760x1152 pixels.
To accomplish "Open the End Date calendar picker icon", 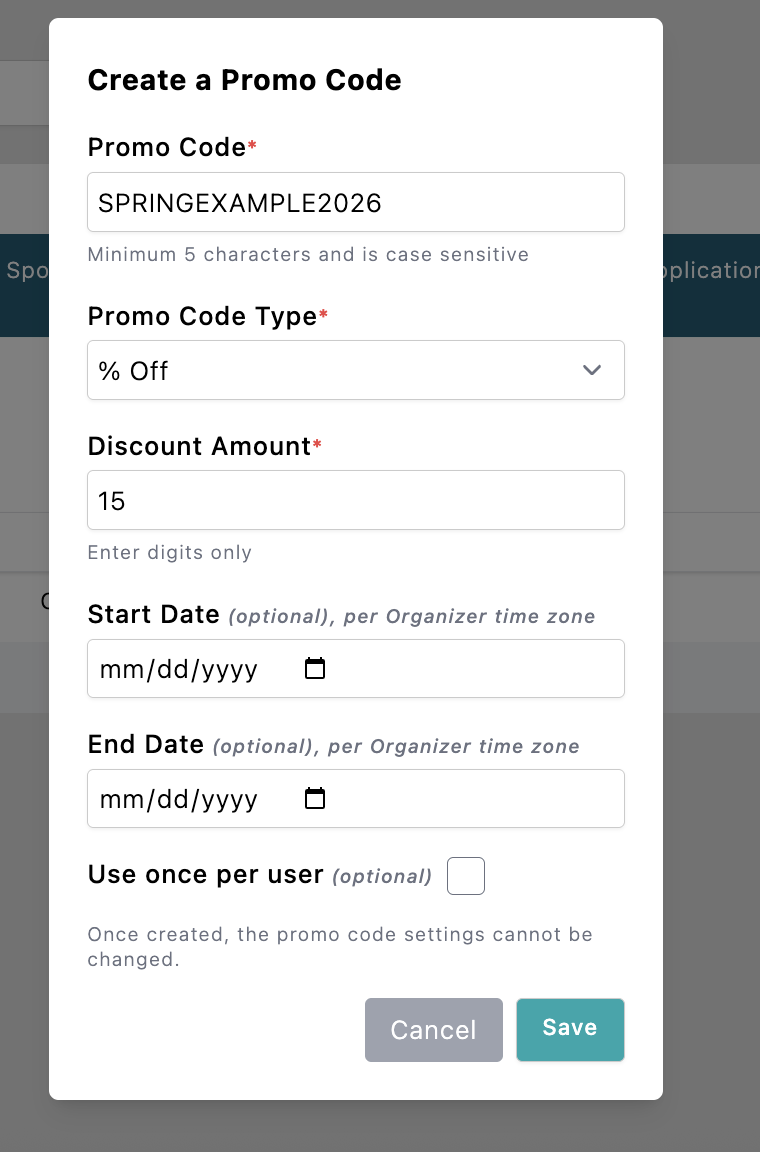I will pos(315,798).
